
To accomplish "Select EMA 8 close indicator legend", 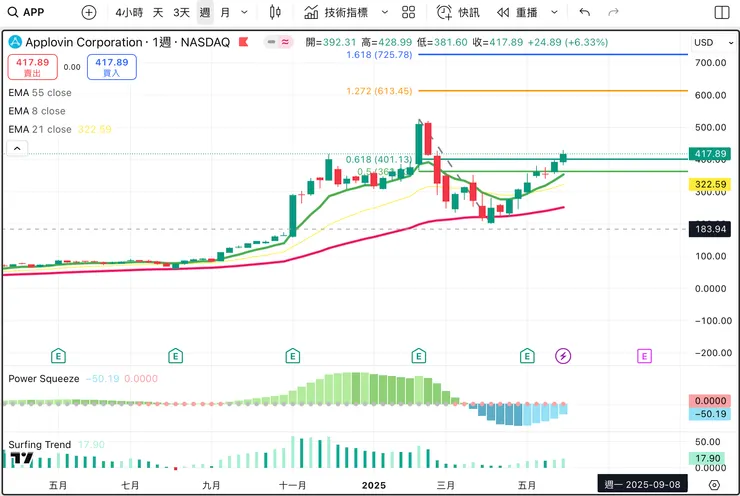I will click(x=37, y=111).
